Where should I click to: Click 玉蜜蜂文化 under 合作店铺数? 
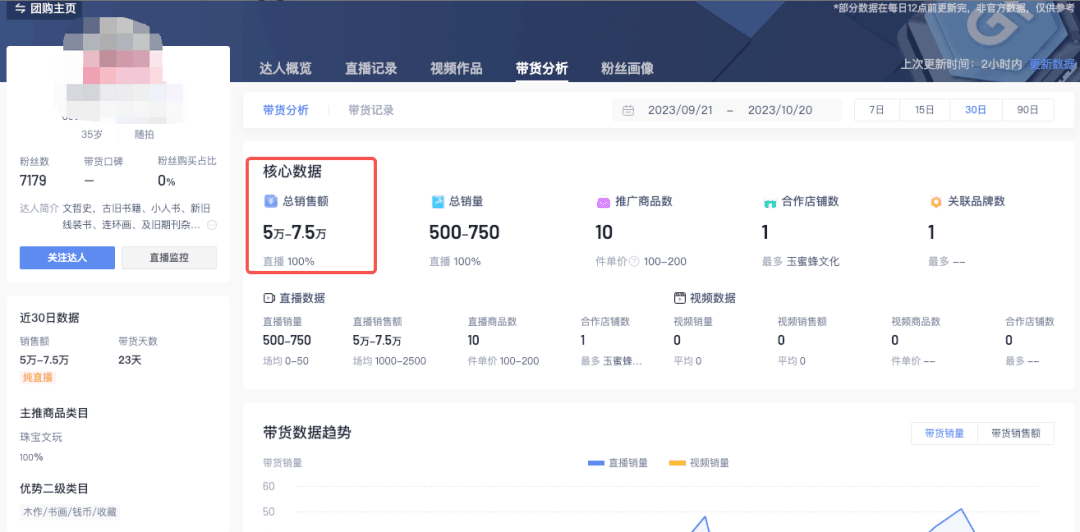pyautogui.click(x=813, y=262)
